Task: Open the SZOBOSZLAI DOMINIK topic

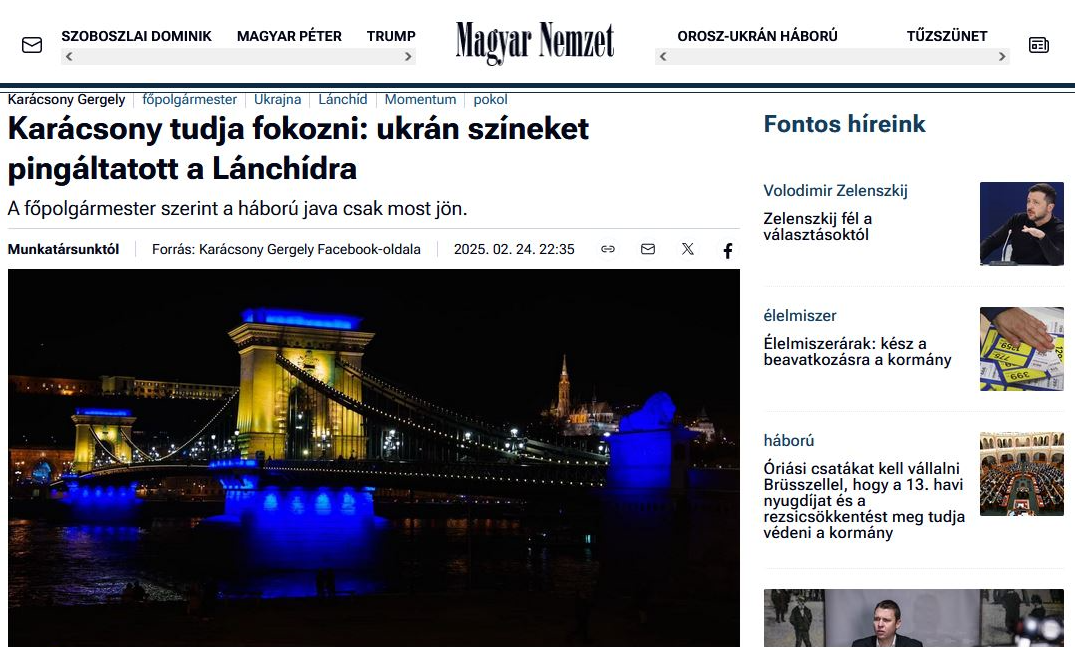Action: tap(136, 36)
